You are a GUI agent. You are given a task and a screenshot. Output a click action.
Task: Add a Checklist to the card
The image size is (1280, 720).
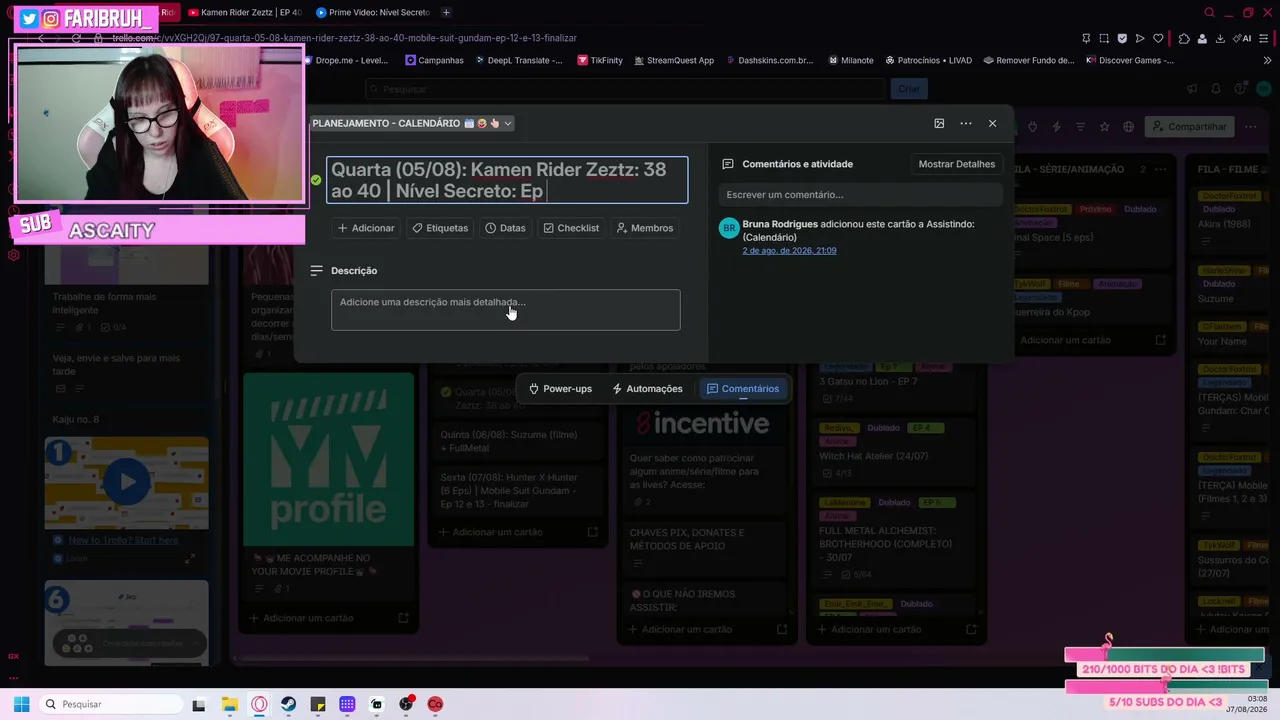571,228
